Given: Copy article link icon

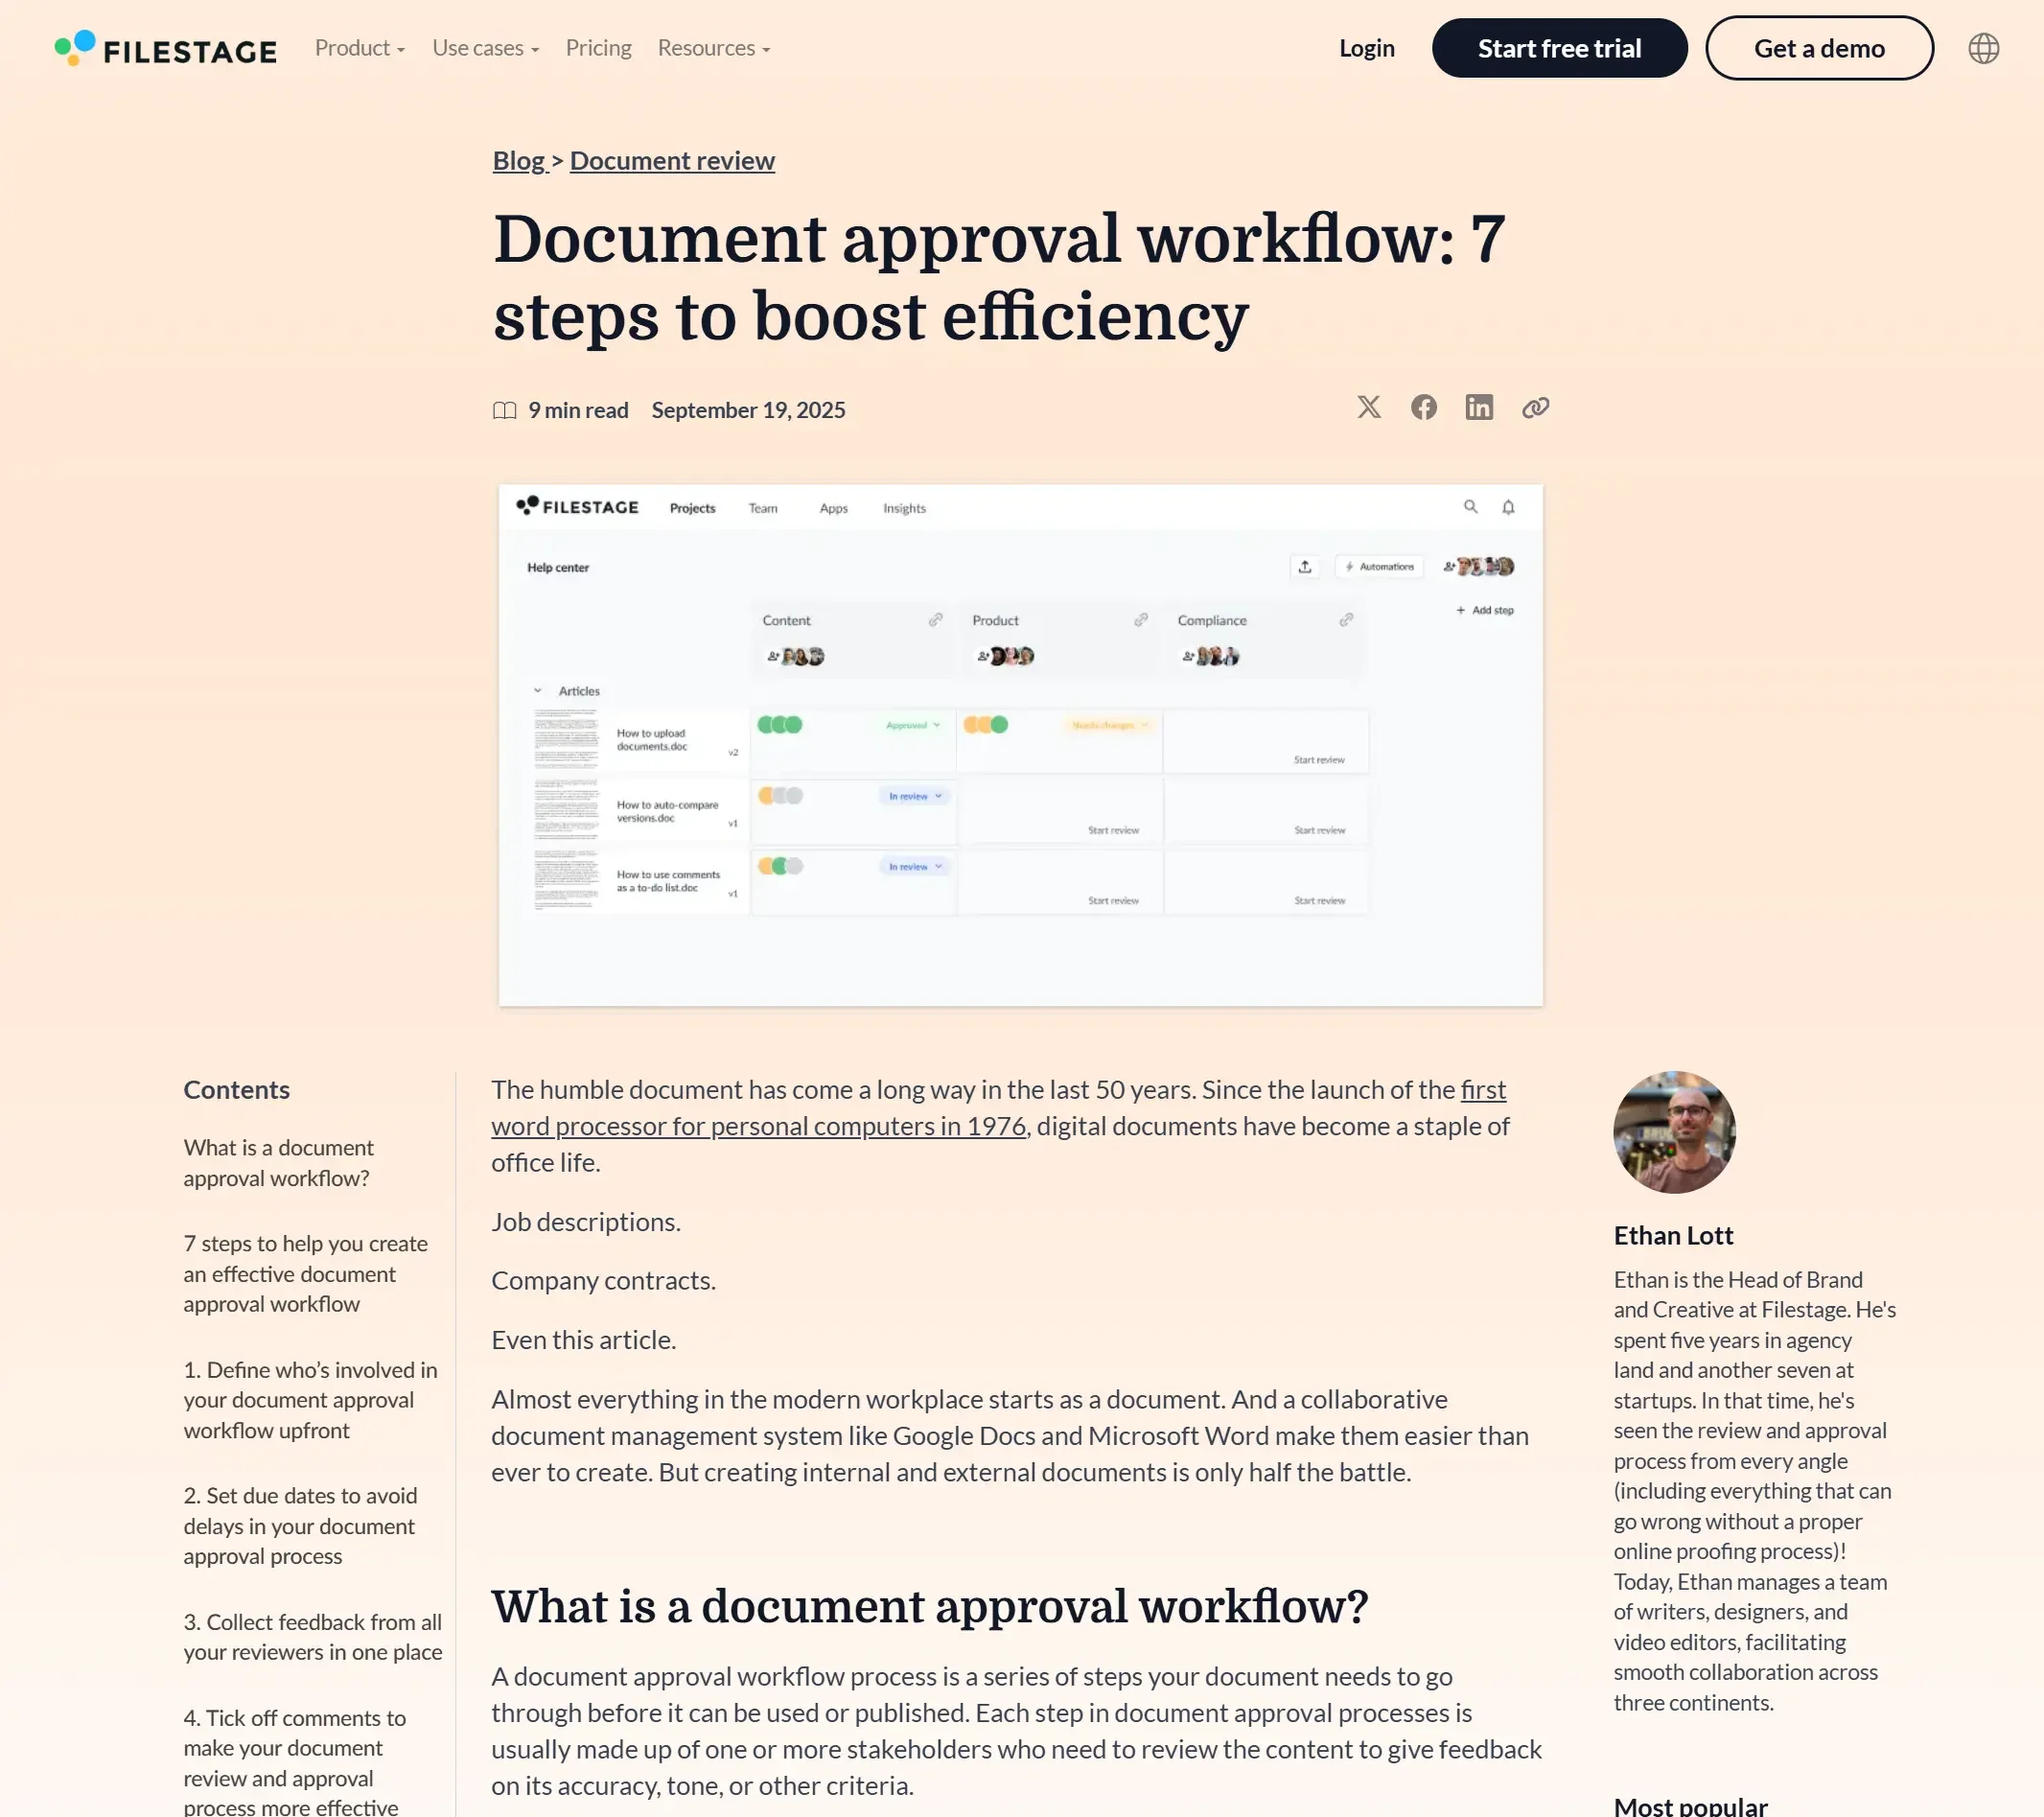Looking at the screenshot, I should (x=1535, y=407).
